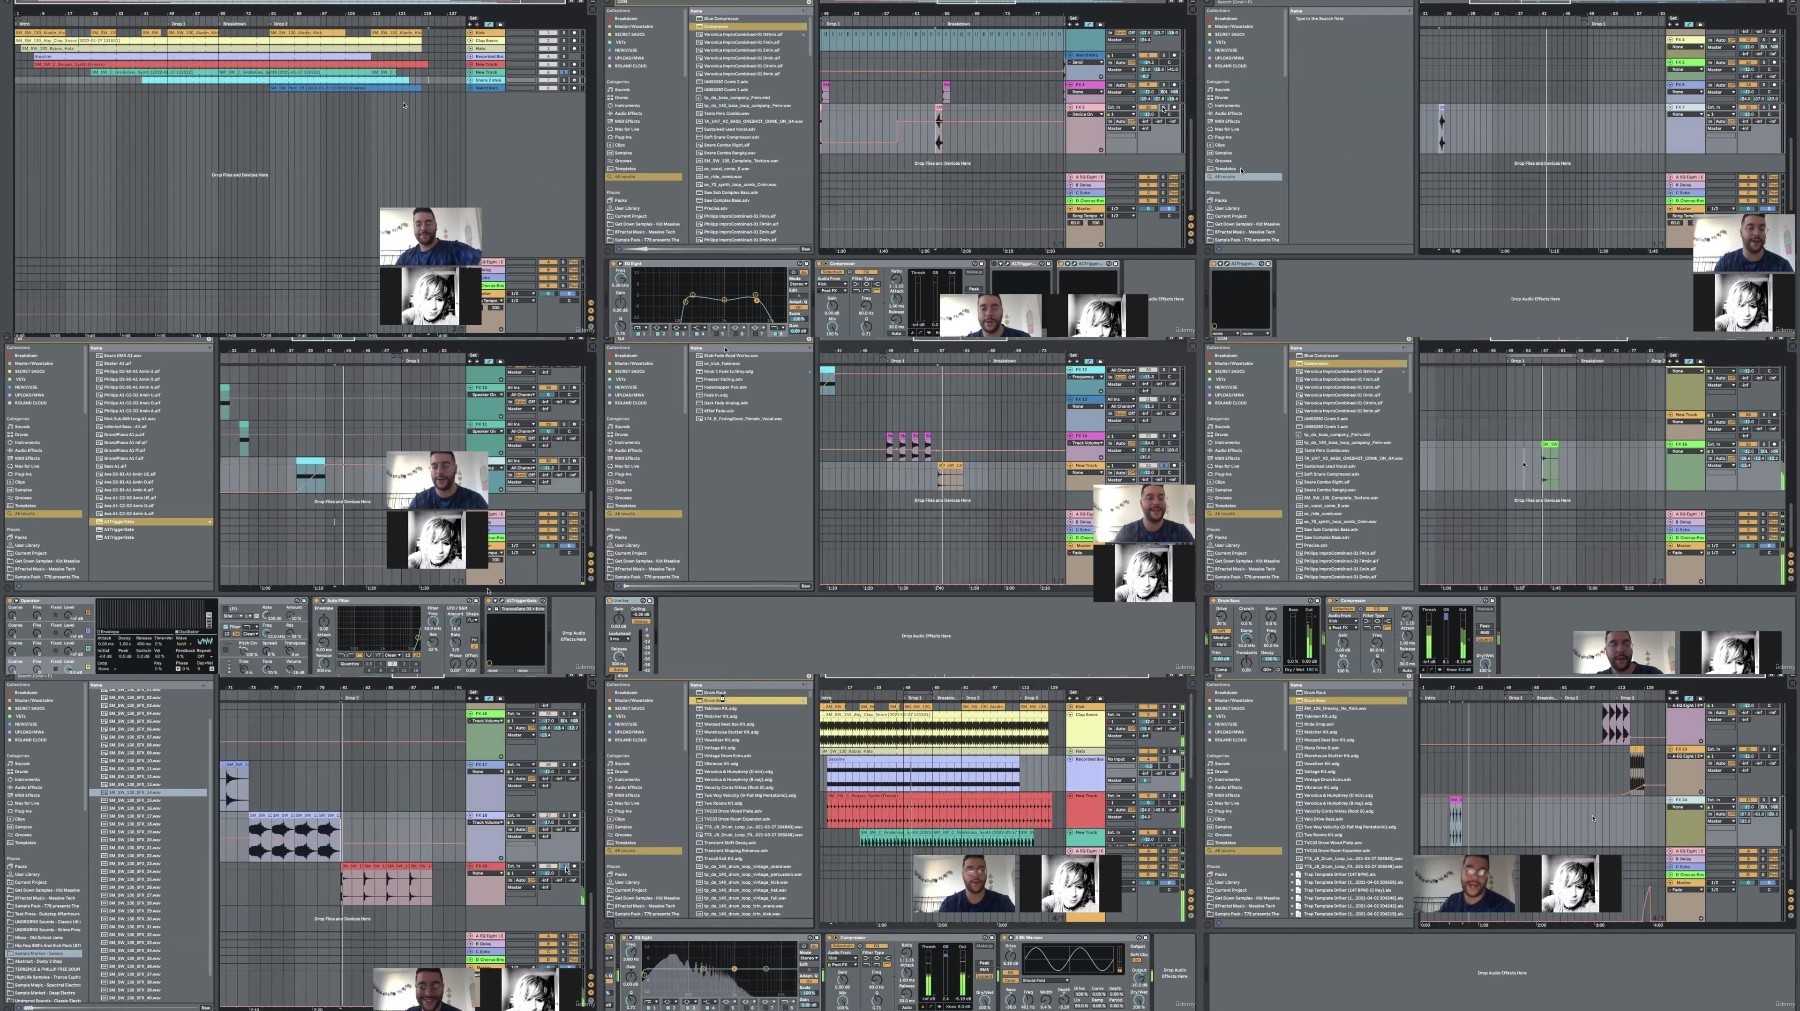Open FX 2 Device On chooser, top-middle window

pos(1085,114)
